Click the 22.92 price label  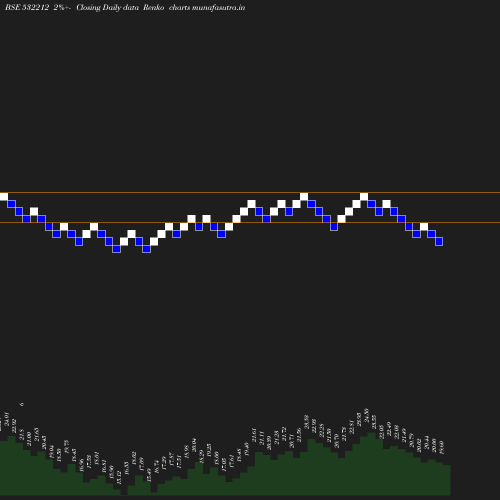(x=14, y=426)
